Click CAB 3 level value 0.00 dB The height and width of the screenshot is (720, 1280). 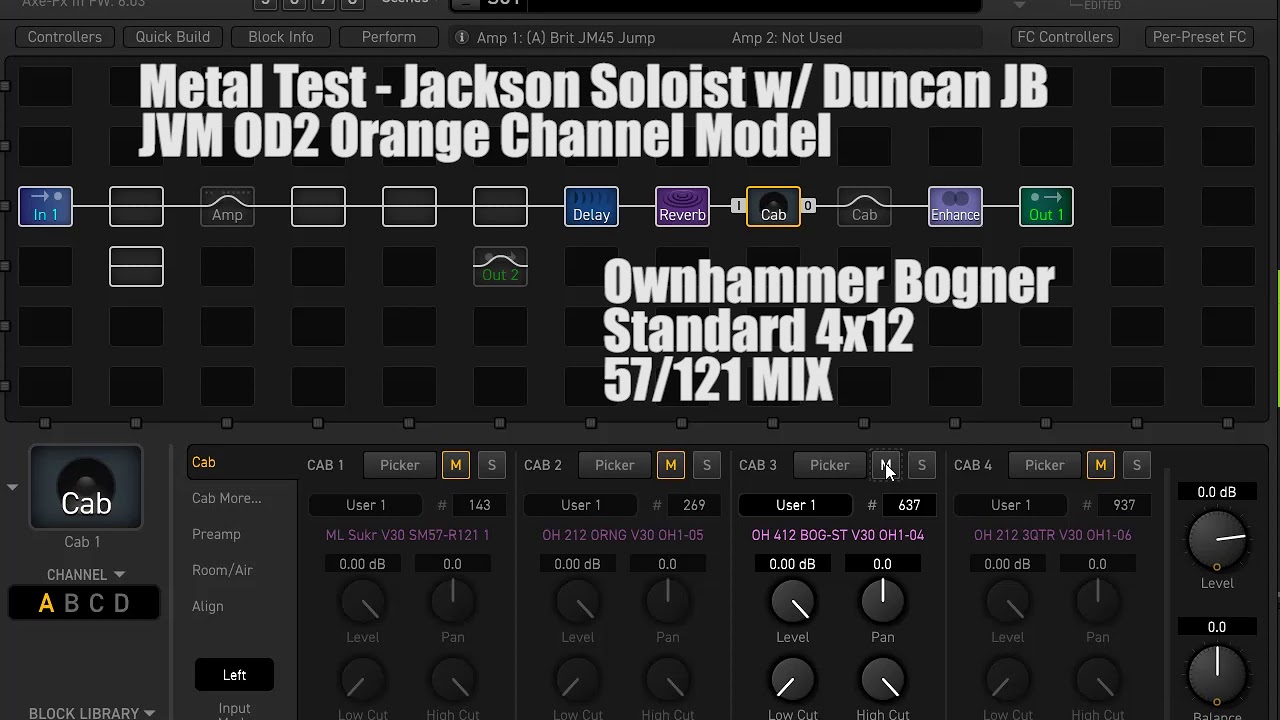click(x=792, y=564)
